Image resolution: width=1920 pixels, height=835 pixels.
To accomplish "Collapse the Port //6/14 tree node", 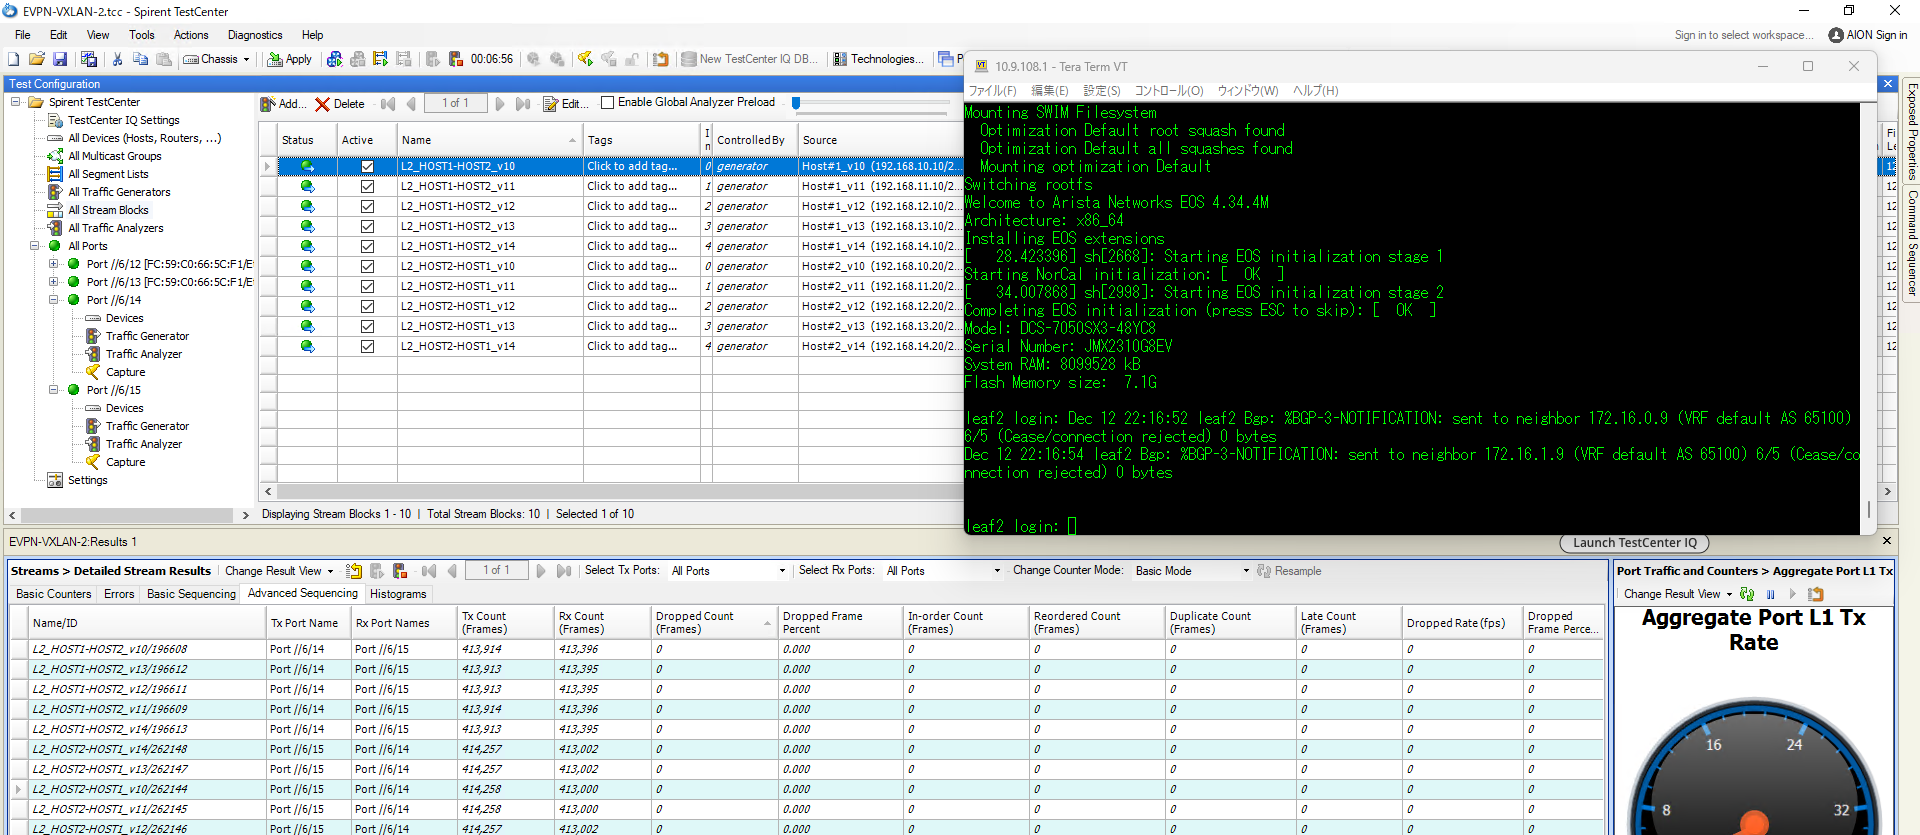I will [54, 300].
